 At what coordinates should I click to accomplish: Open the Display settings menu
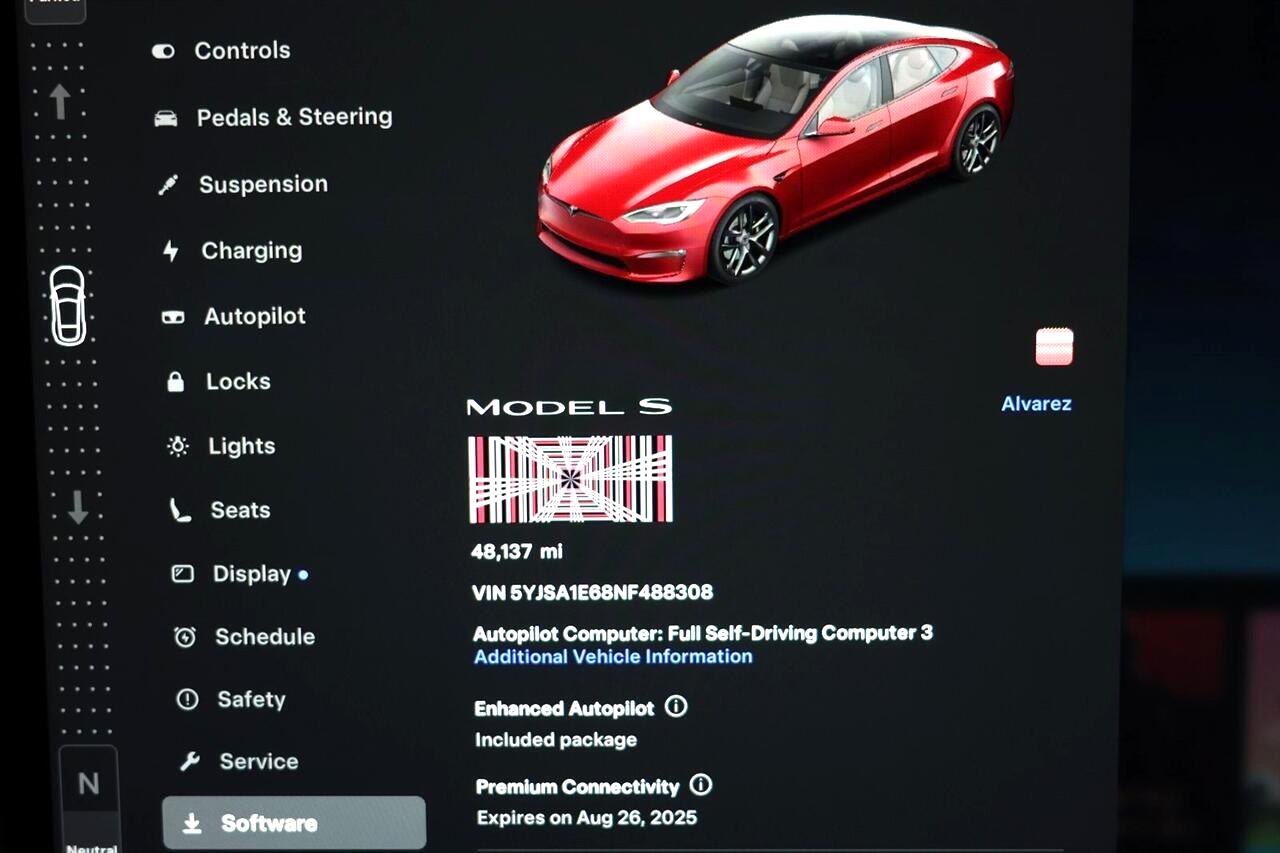(251, 574)
